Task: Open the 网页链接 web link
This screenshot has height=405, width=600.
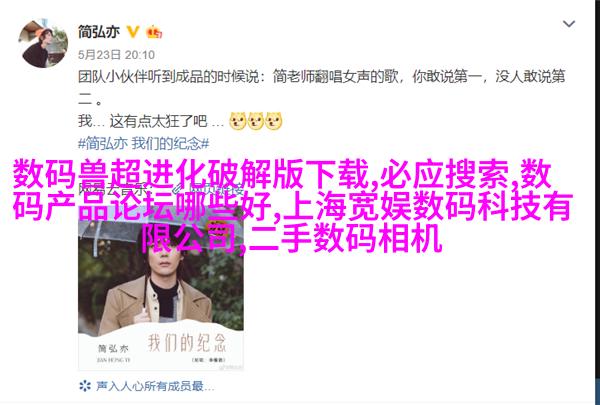Action: point(216,189)
